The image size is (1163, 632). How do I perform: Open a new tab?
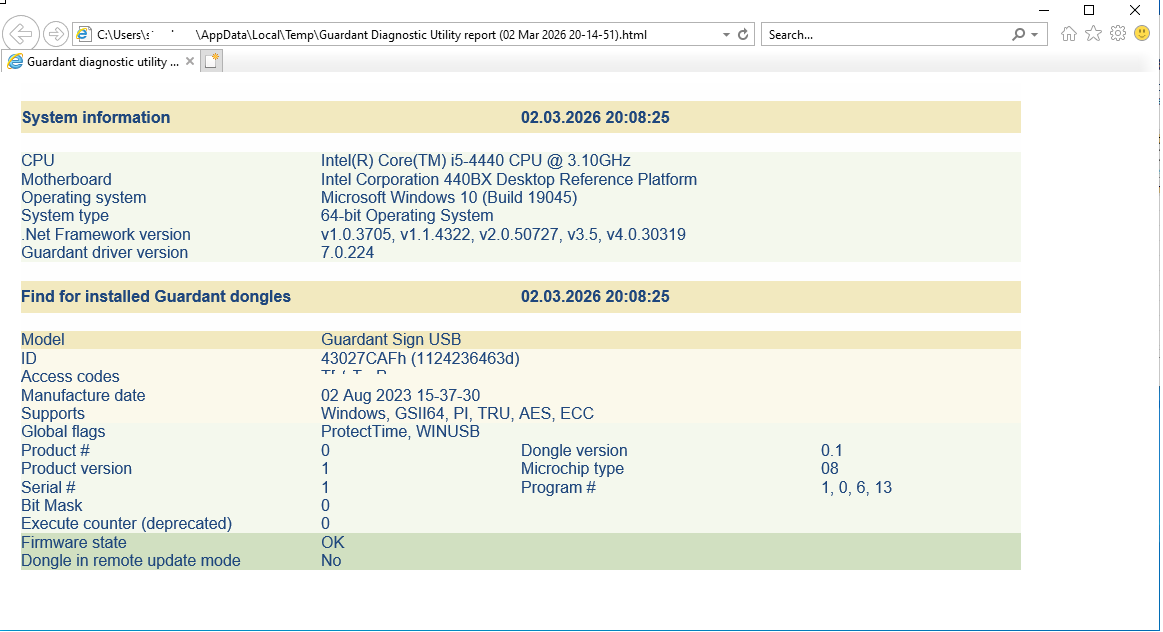click(x=211, y=61)
